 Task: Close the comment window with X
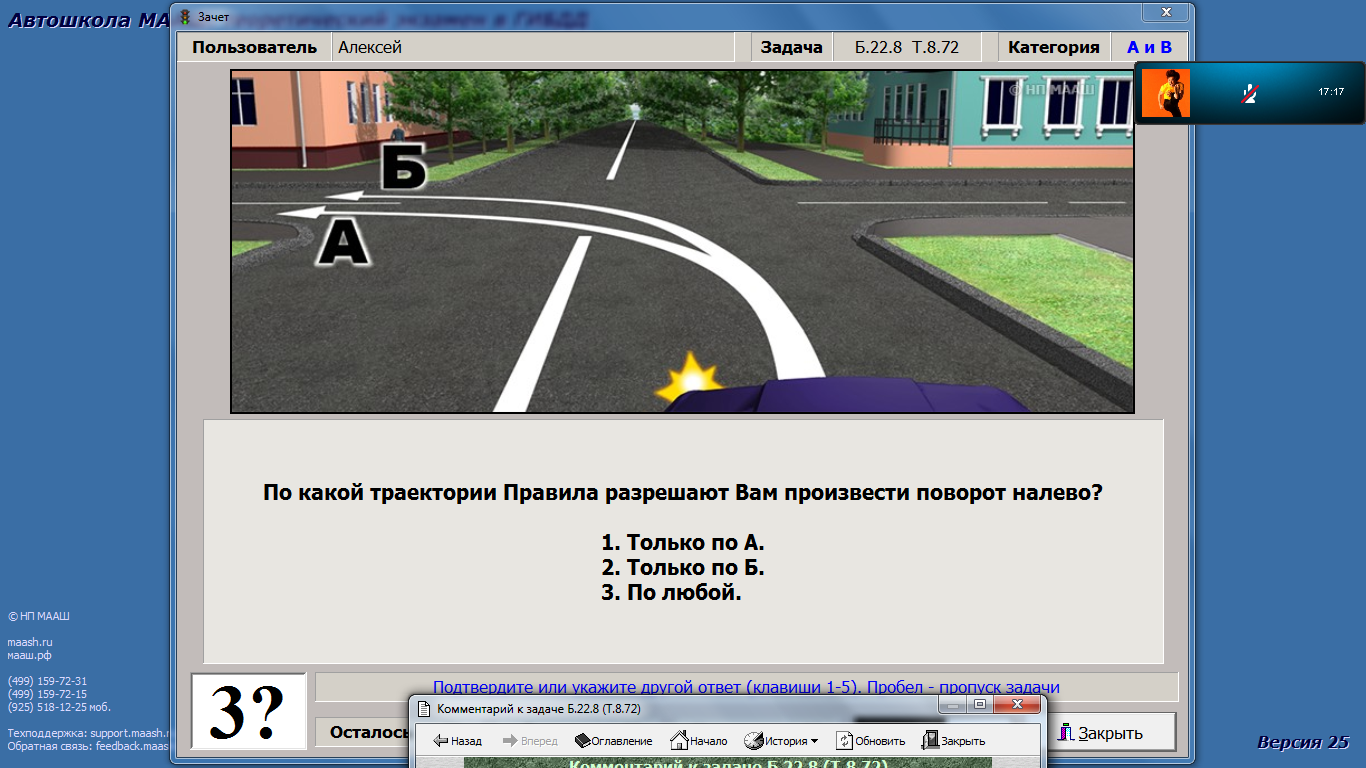point(1017,704)
